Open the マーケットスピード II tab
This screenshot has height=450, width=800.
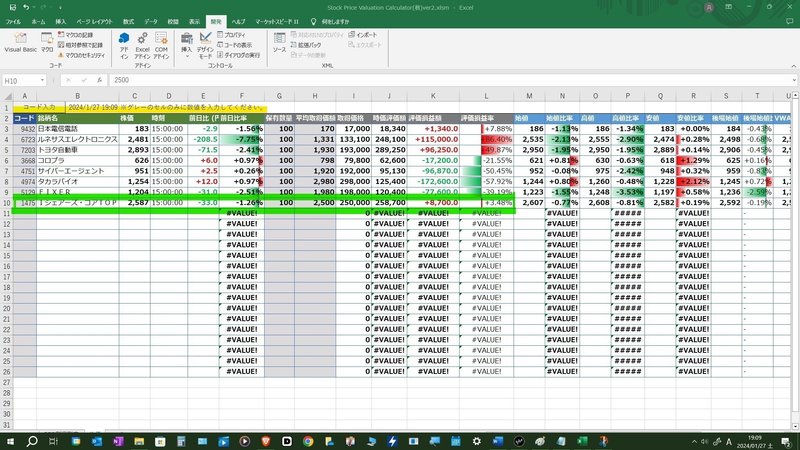coord(277,21)
